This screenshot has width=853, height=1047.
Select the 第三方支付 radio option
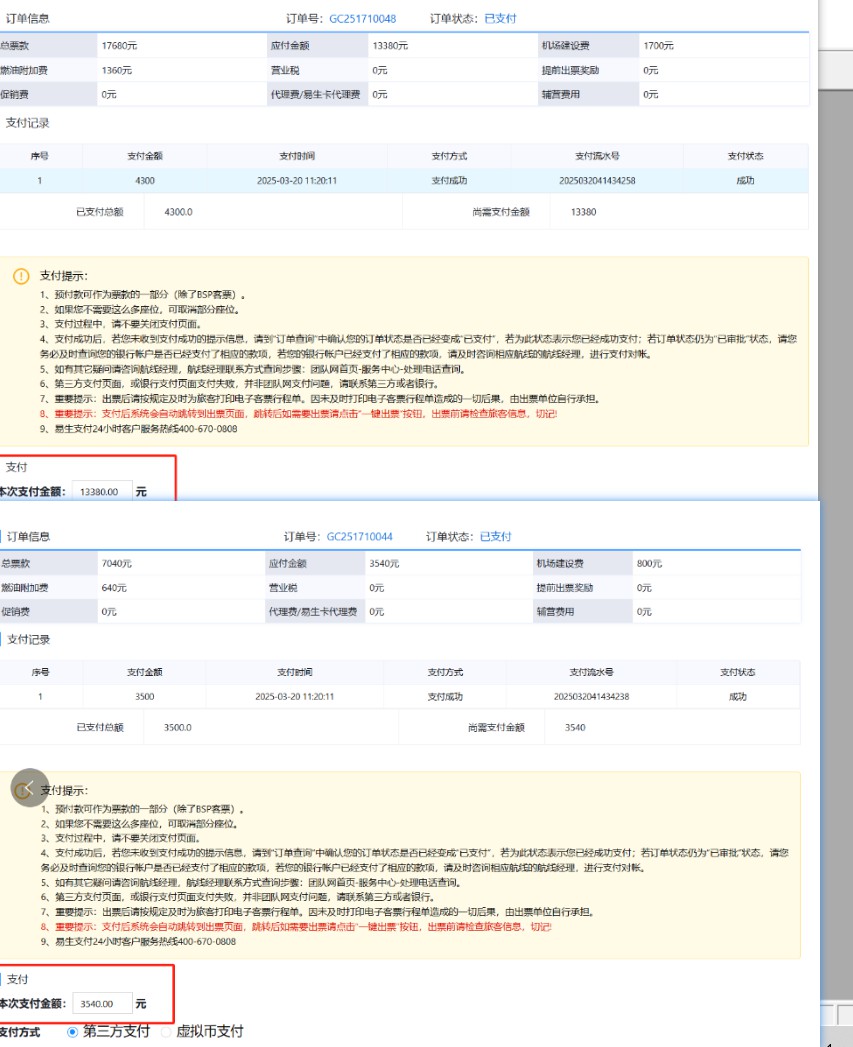click(x=72, y=1031)
